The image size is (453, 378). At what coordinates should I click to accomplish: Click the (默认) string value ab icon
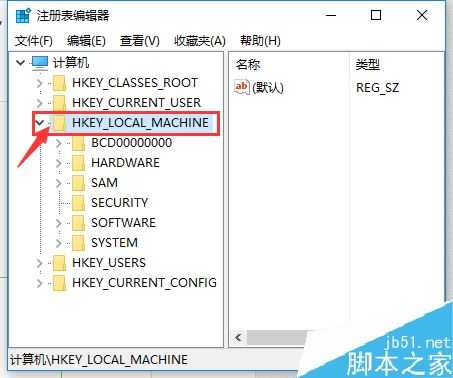click(x=241, y=87)
